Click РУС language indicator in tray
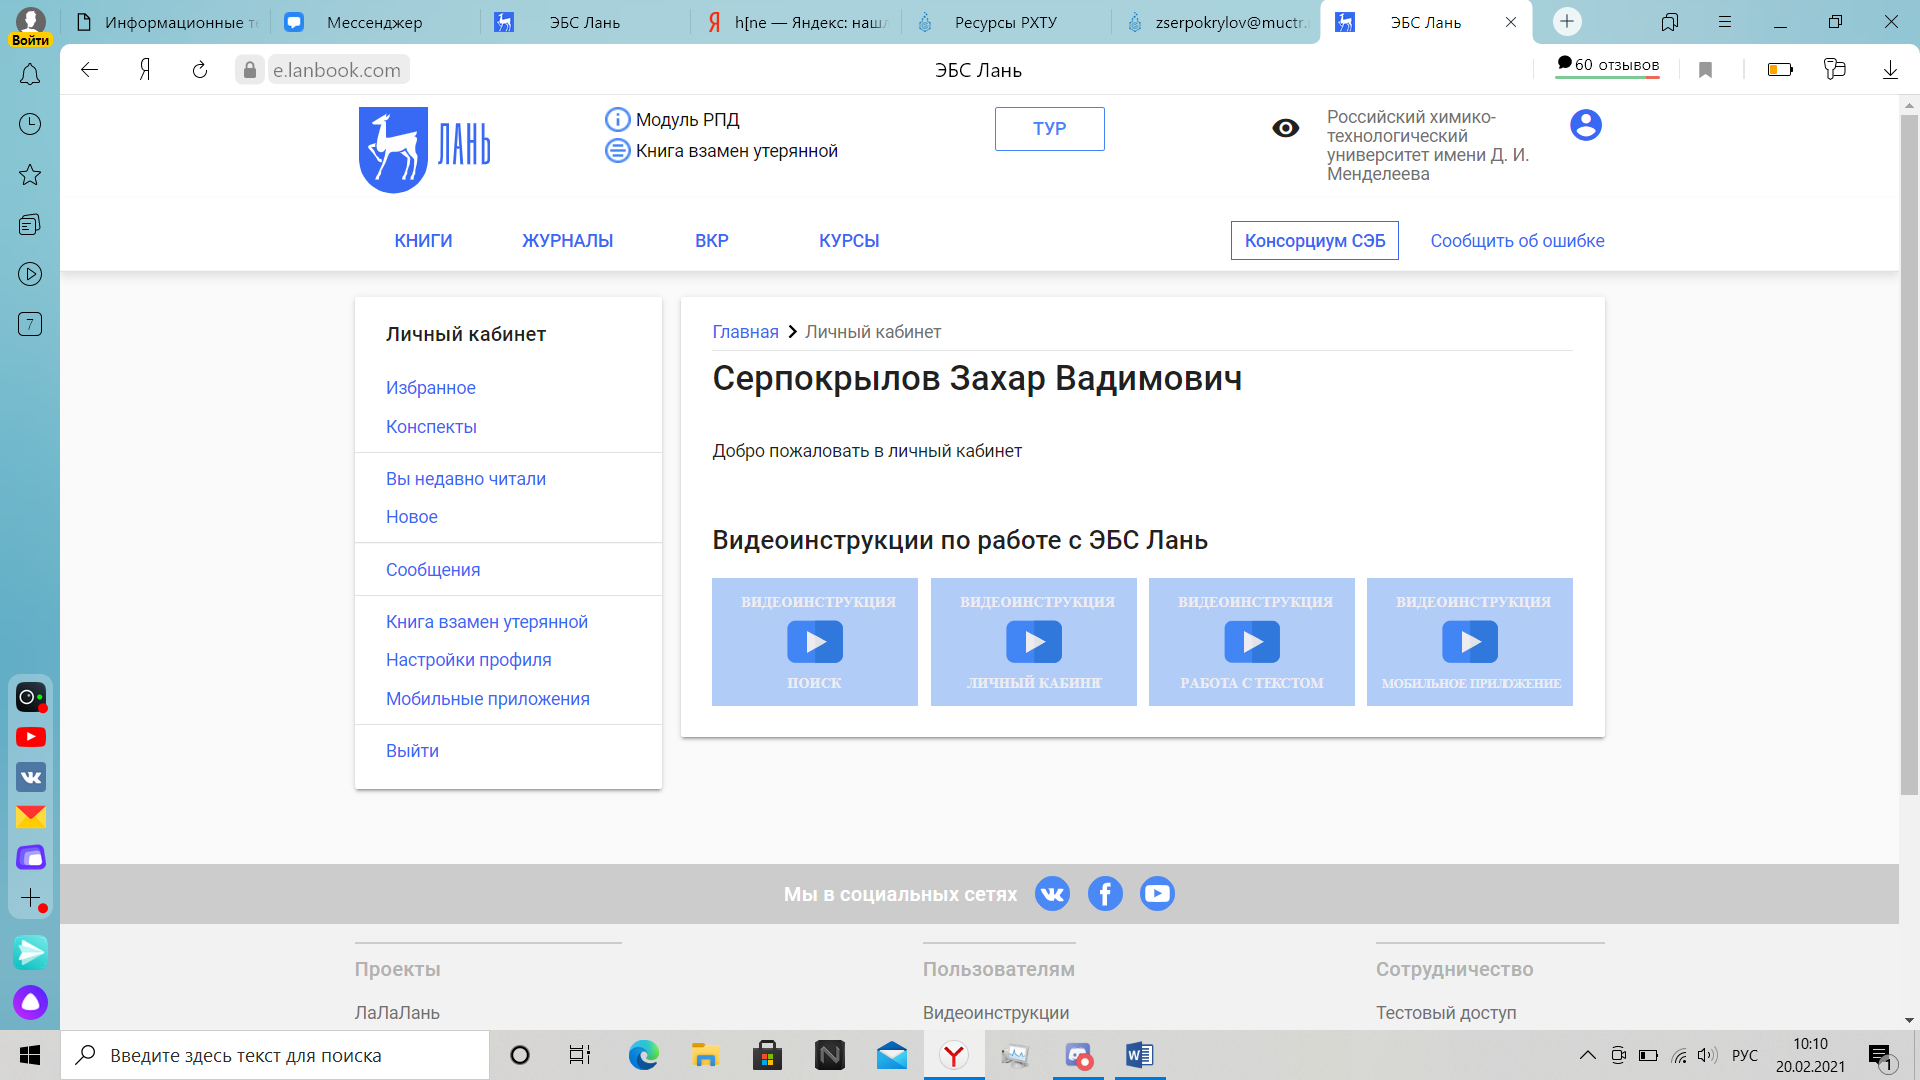The image size is (1920, 1080). pyautogui.click(x=1744, y=1055)
